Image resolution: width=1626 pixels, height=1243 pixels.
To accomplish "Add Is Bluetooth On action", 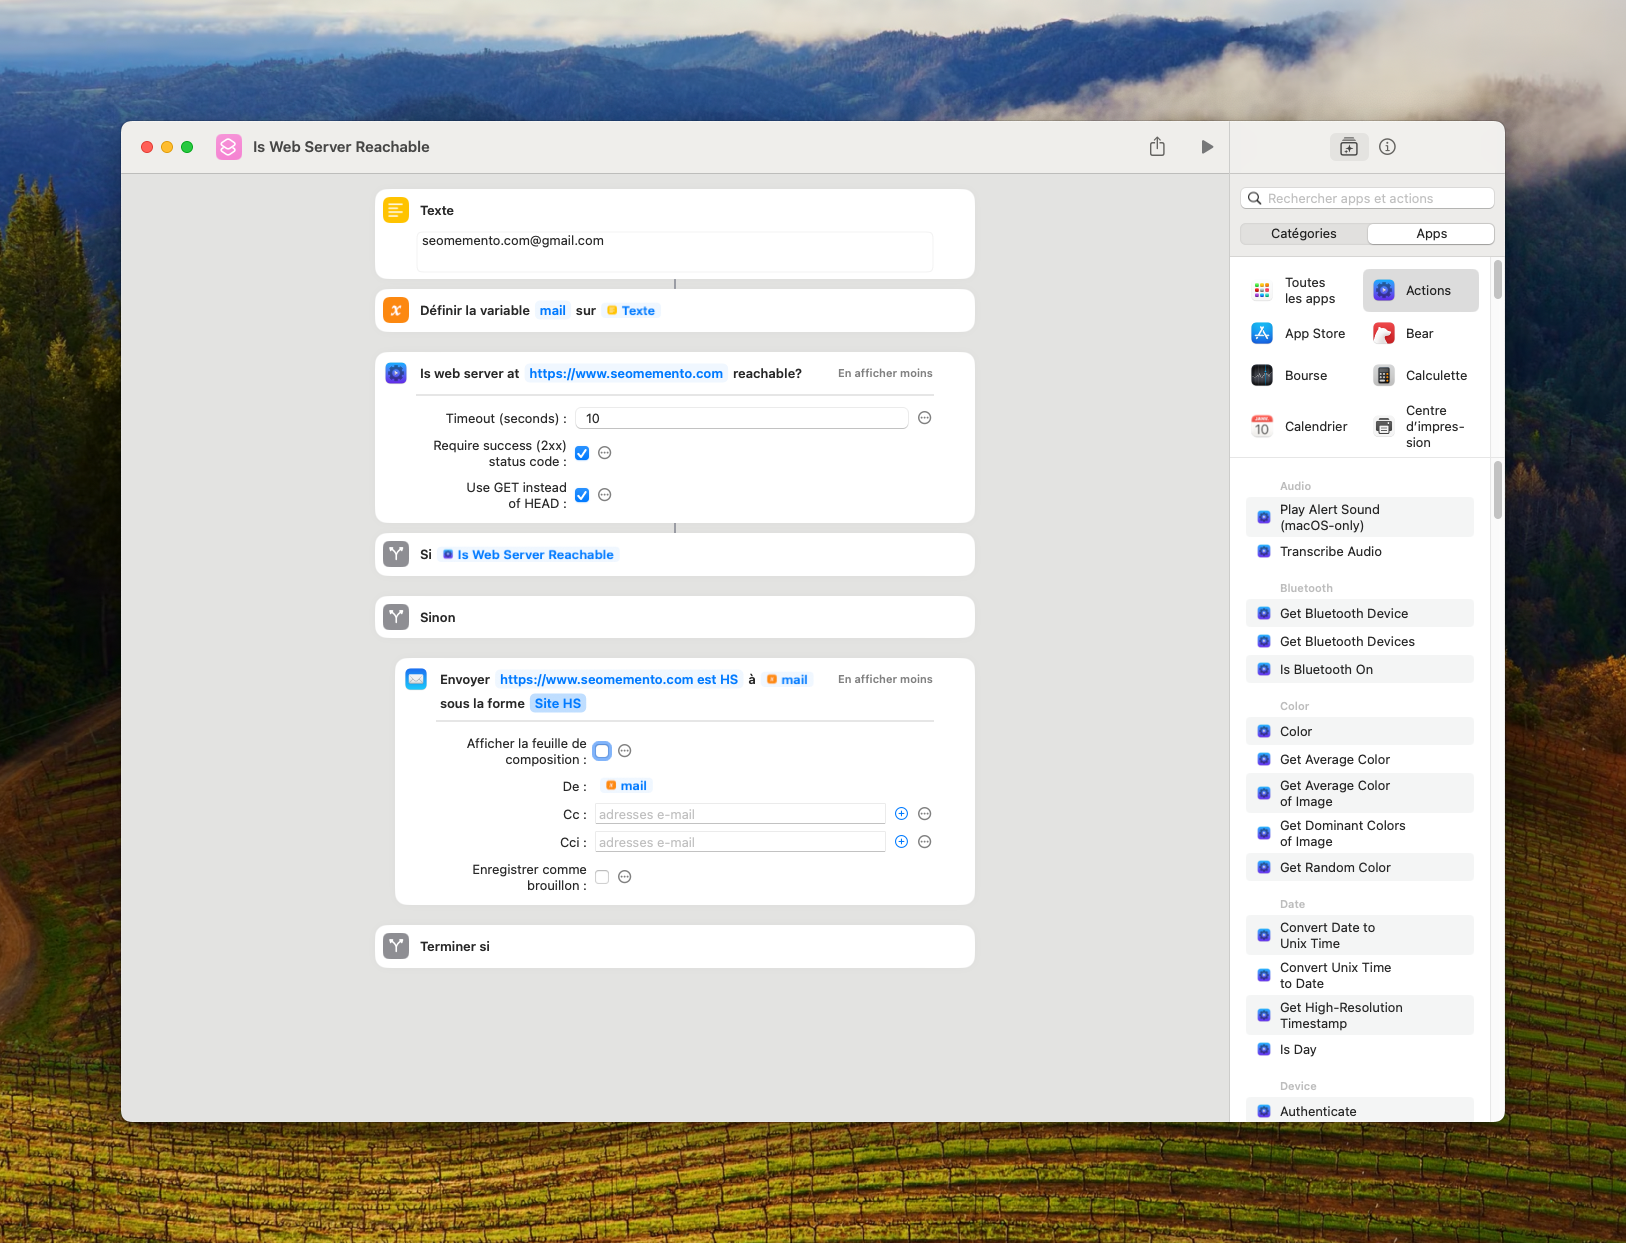I will (x=1360, y=669).
